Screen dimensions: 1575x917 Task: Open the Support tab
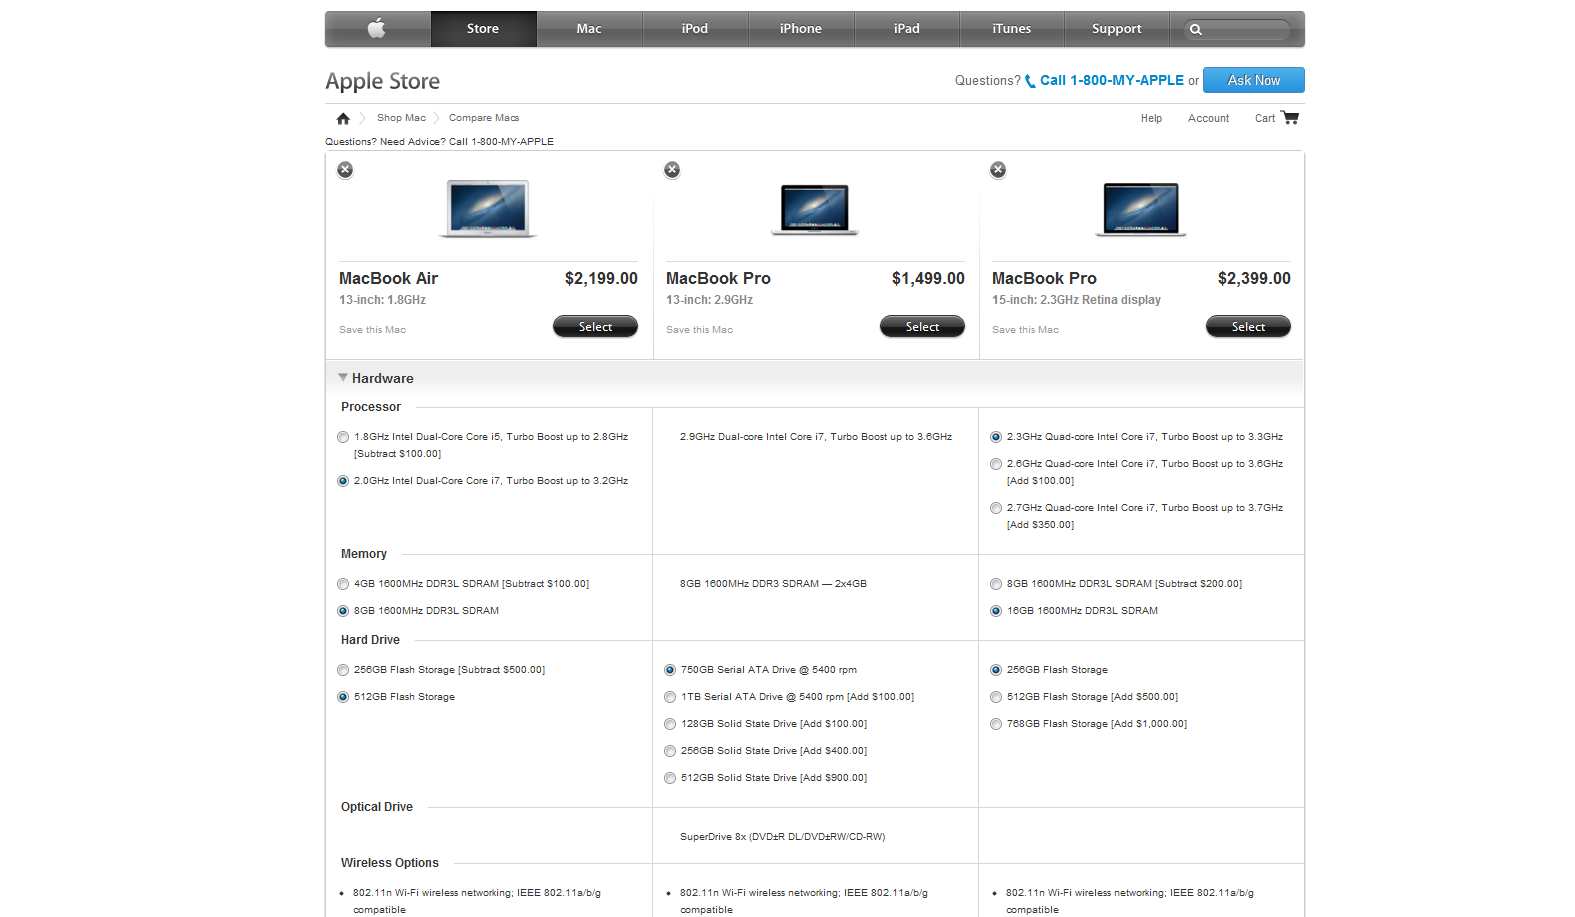[1117, 29]
